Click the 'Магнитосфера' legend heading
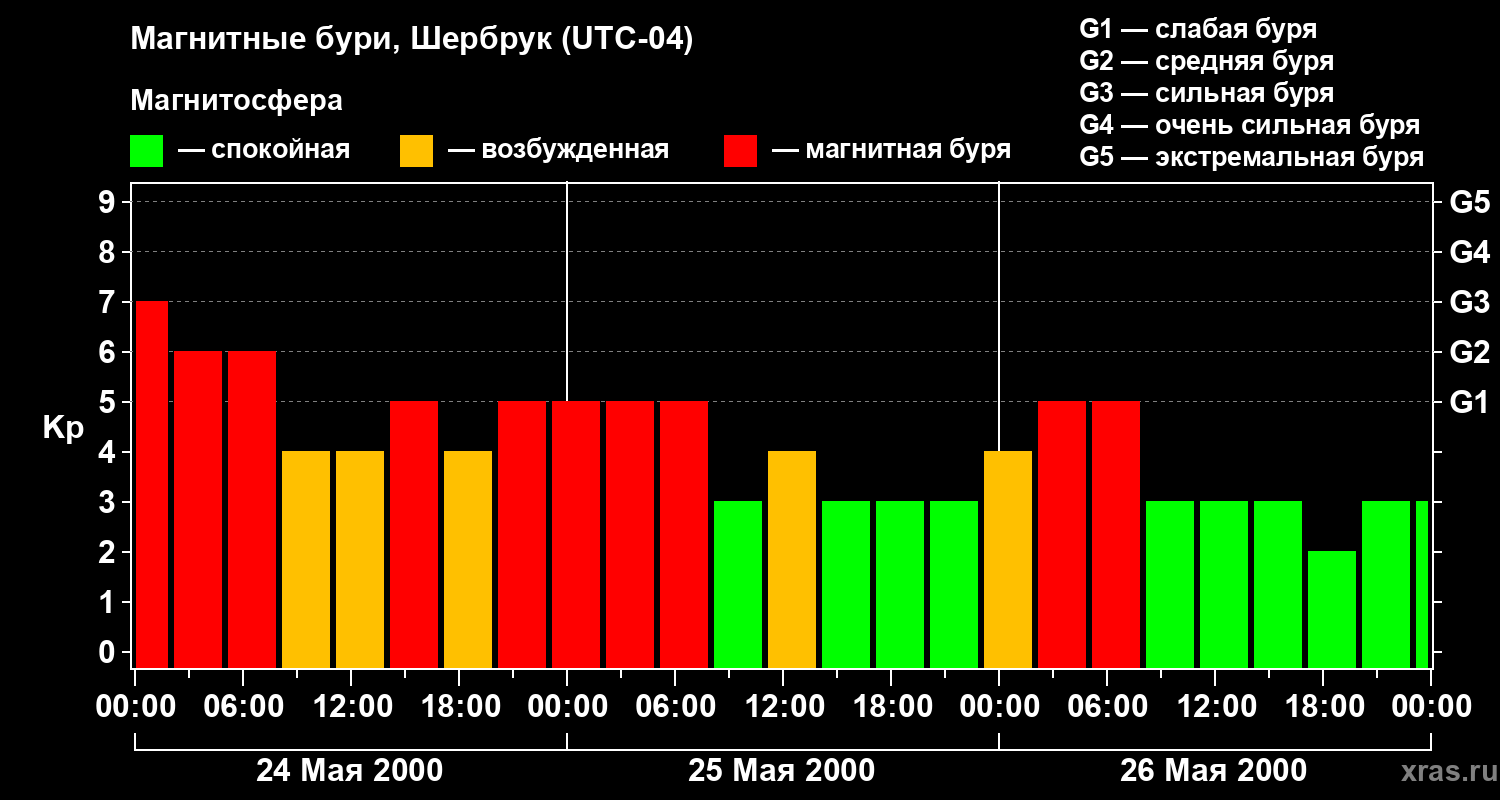 [x=236, y=101]
